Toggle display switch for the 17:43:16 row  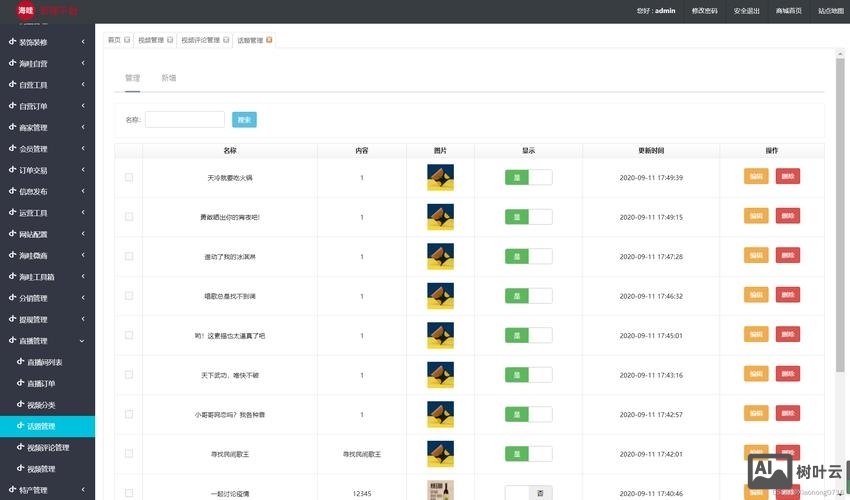click(529, 375)
